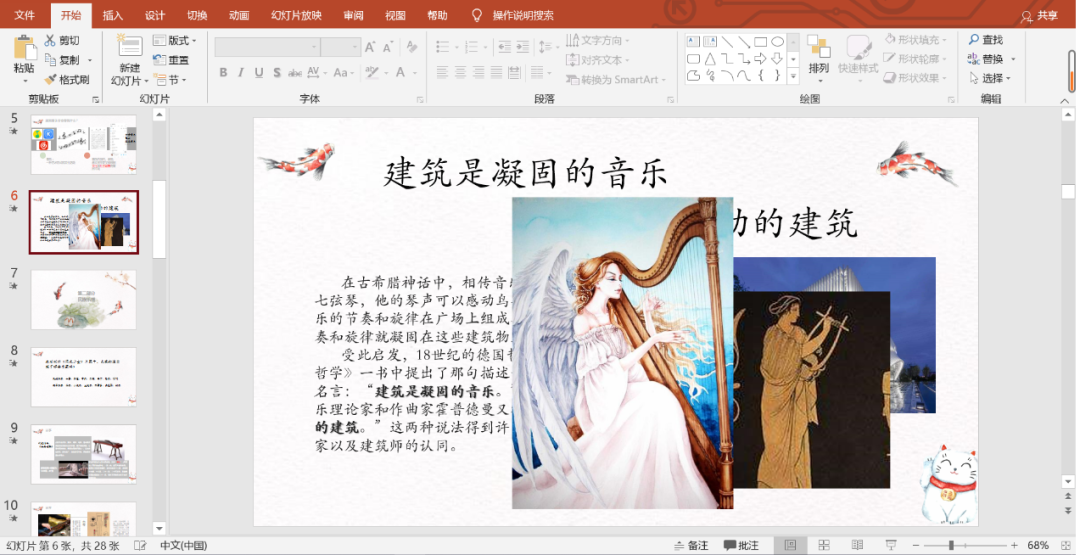Open character spacing AV option
The image size is (1080, 555).
click(x=317, y=72)
